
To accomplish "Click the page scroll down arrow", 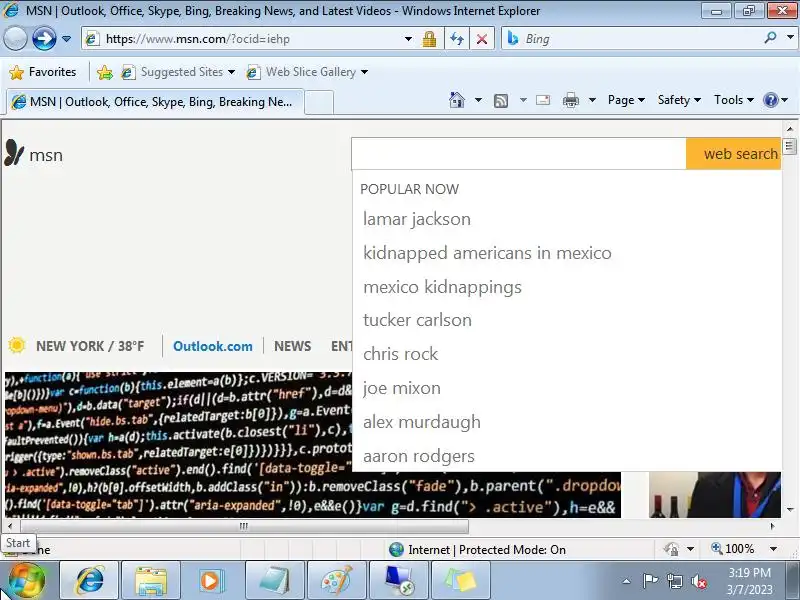I will pyautogui.click(x=790, y=509).
